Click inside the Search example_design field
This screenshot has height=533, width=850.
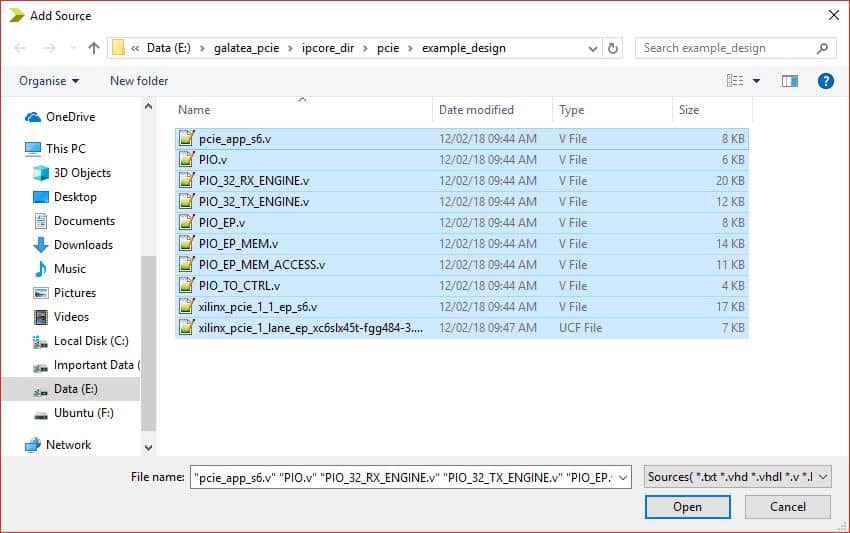tap(725, 48)
